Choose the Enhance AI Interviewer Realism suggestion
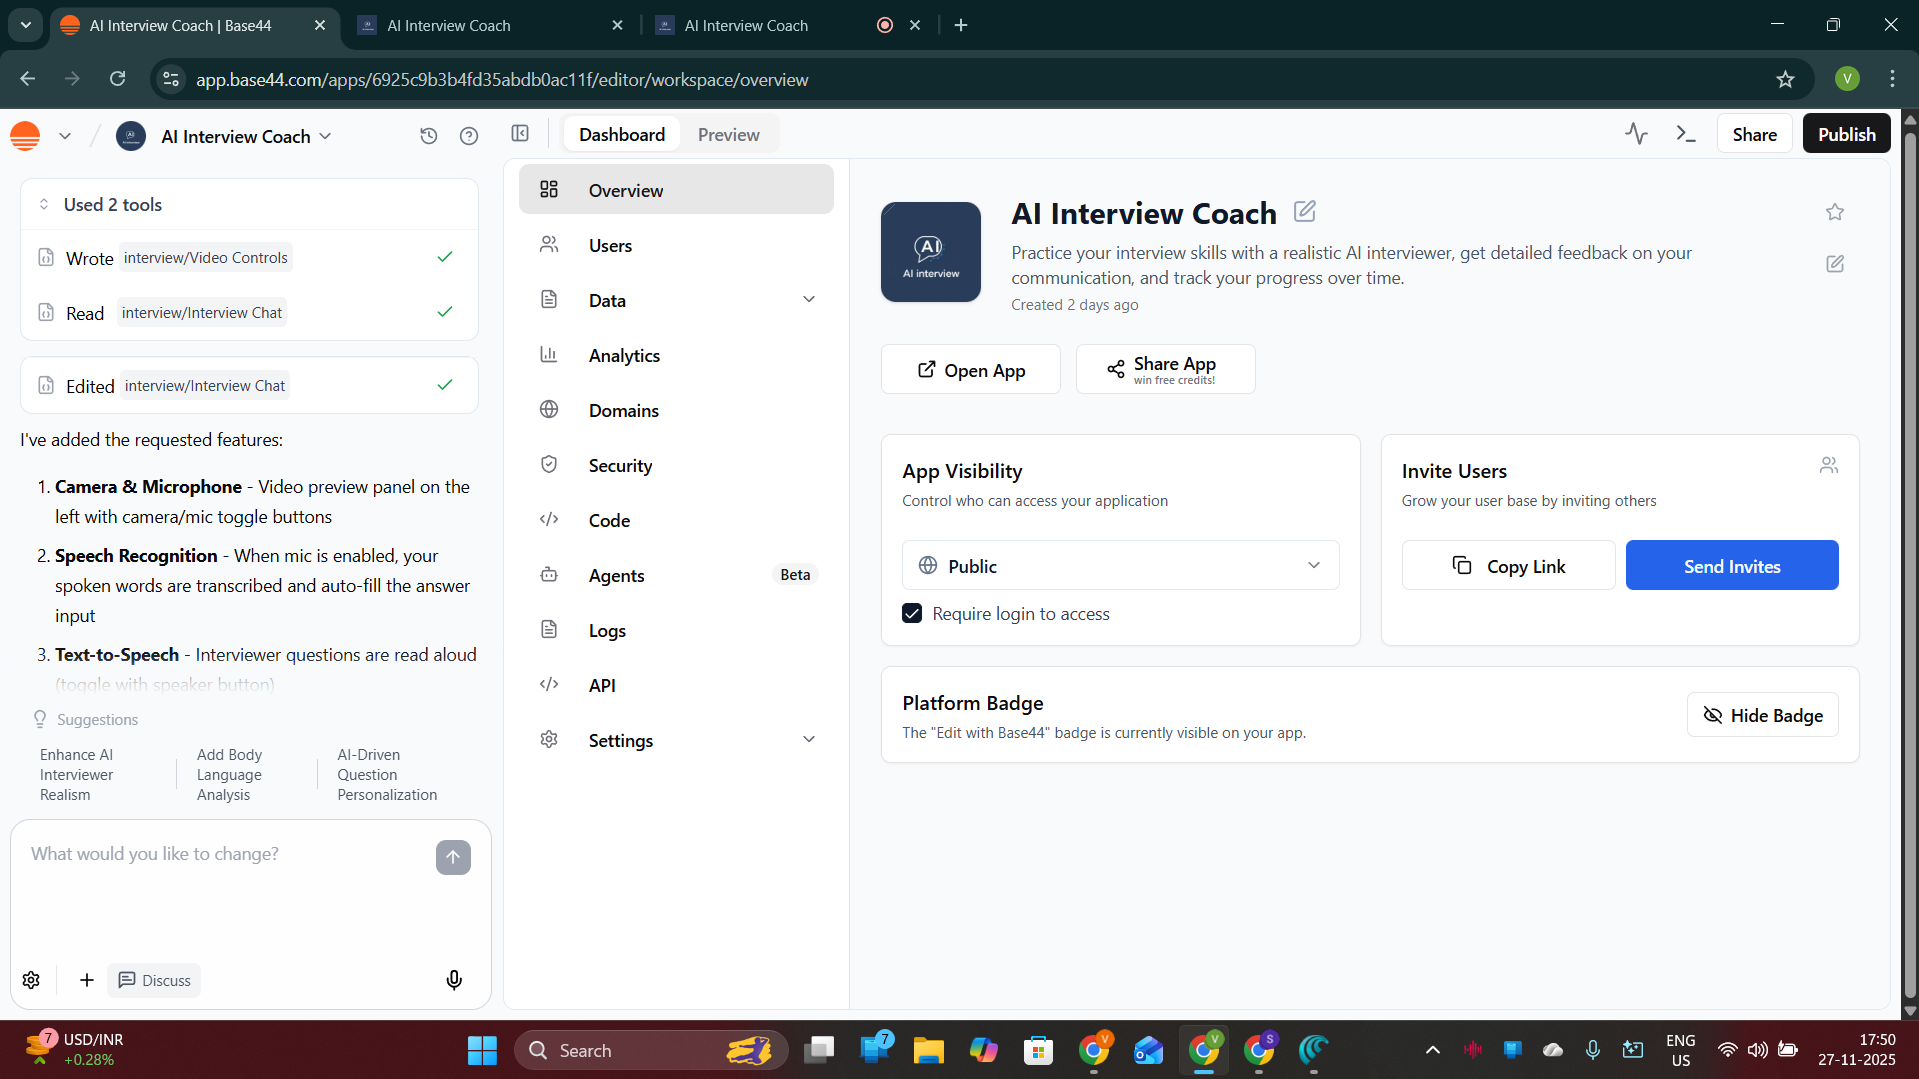Image resolution: width=1919 pixels, height=1079 pixels. pyautogui.click(x=77, y=775)
